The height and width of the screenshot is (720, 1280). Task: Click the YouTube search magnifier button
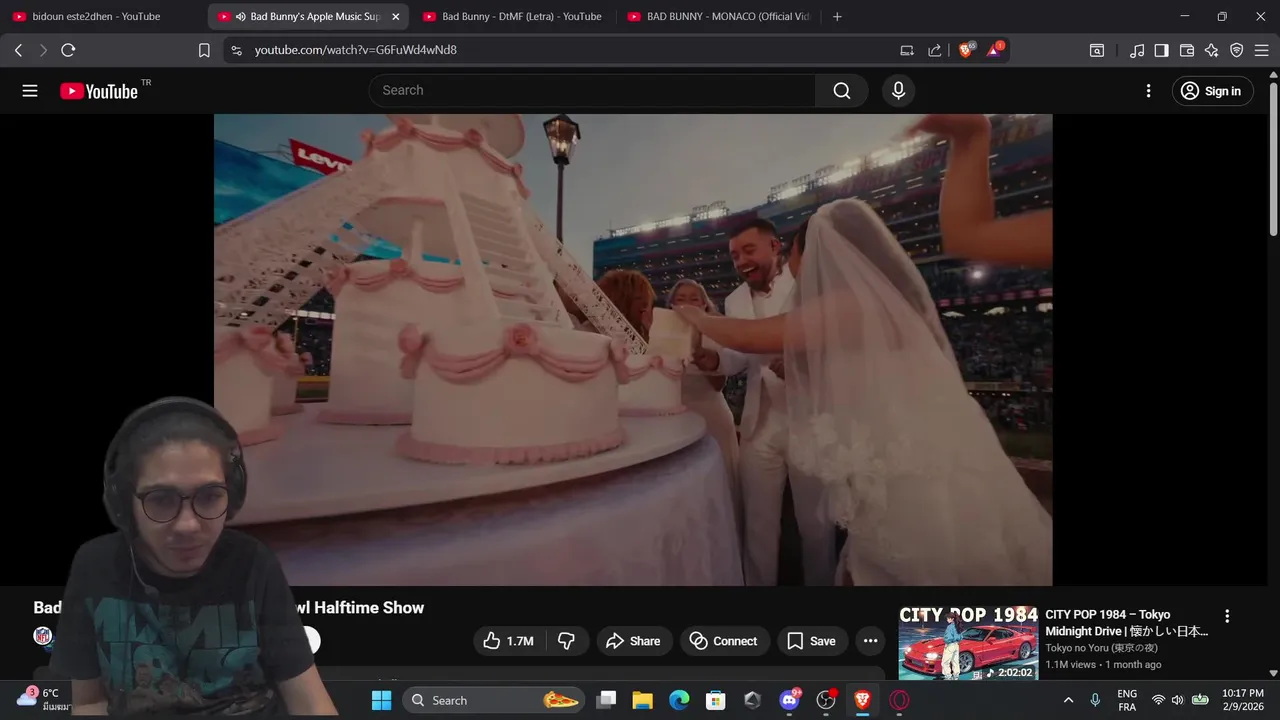842,91
